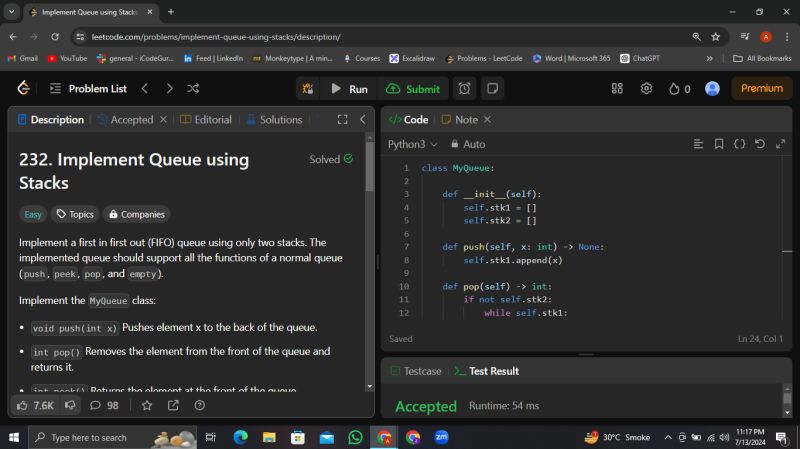Collapse the description panel chevron
Viewport: 800px width, 449px height.
tap(363, 119)
